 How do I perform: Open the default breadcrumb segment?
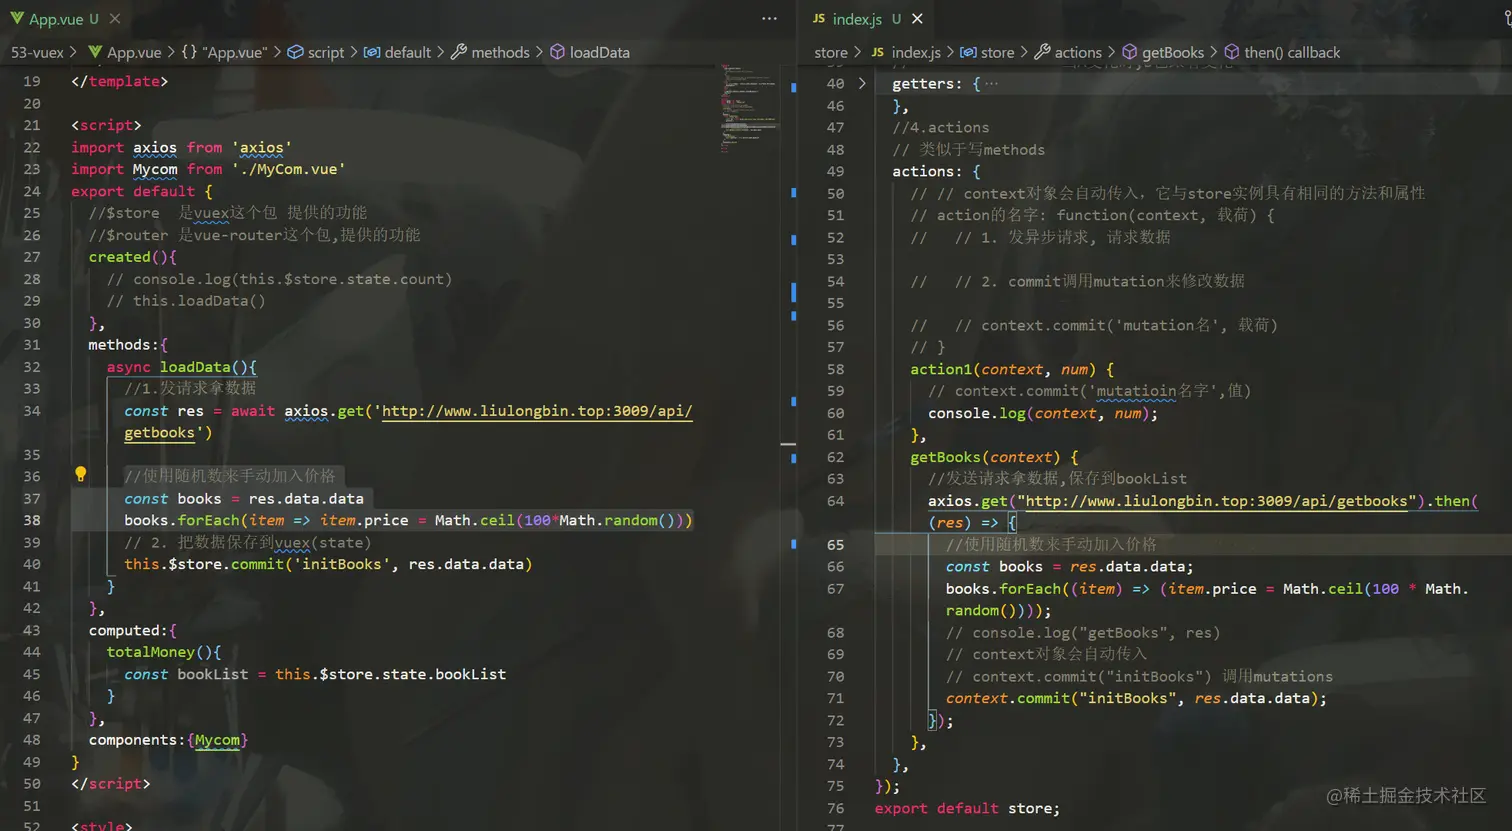click(397, 52)
